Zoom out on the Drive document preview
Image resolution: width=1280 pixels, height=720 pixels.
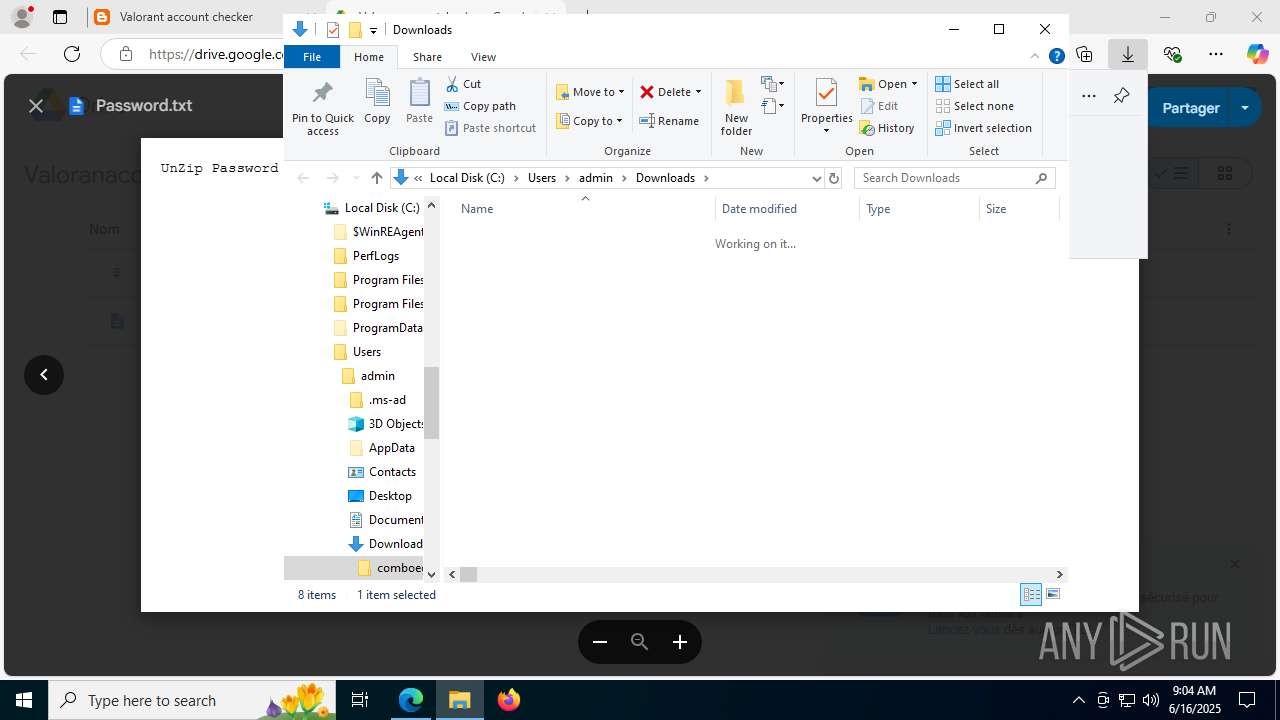pyautogui.click(x=600, y=642)
